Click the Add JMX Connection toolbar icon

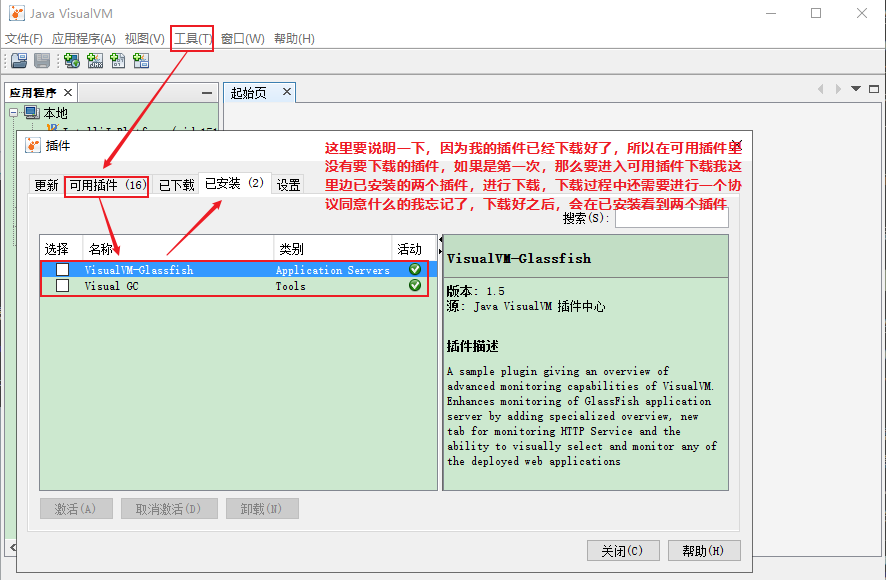tap(95, 60)
